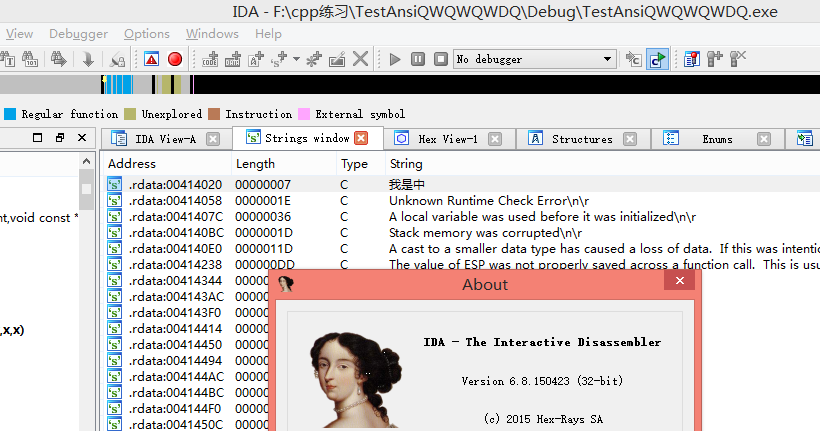
Task: Click the edit pencil toolbar icon
Action: [337, 59]
